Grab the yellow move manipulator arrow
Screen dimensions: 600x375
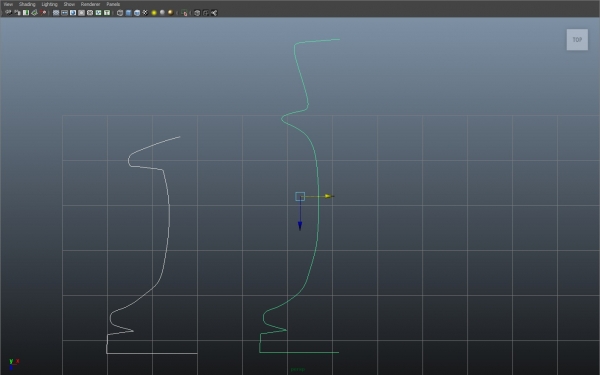tap(329, 196)
